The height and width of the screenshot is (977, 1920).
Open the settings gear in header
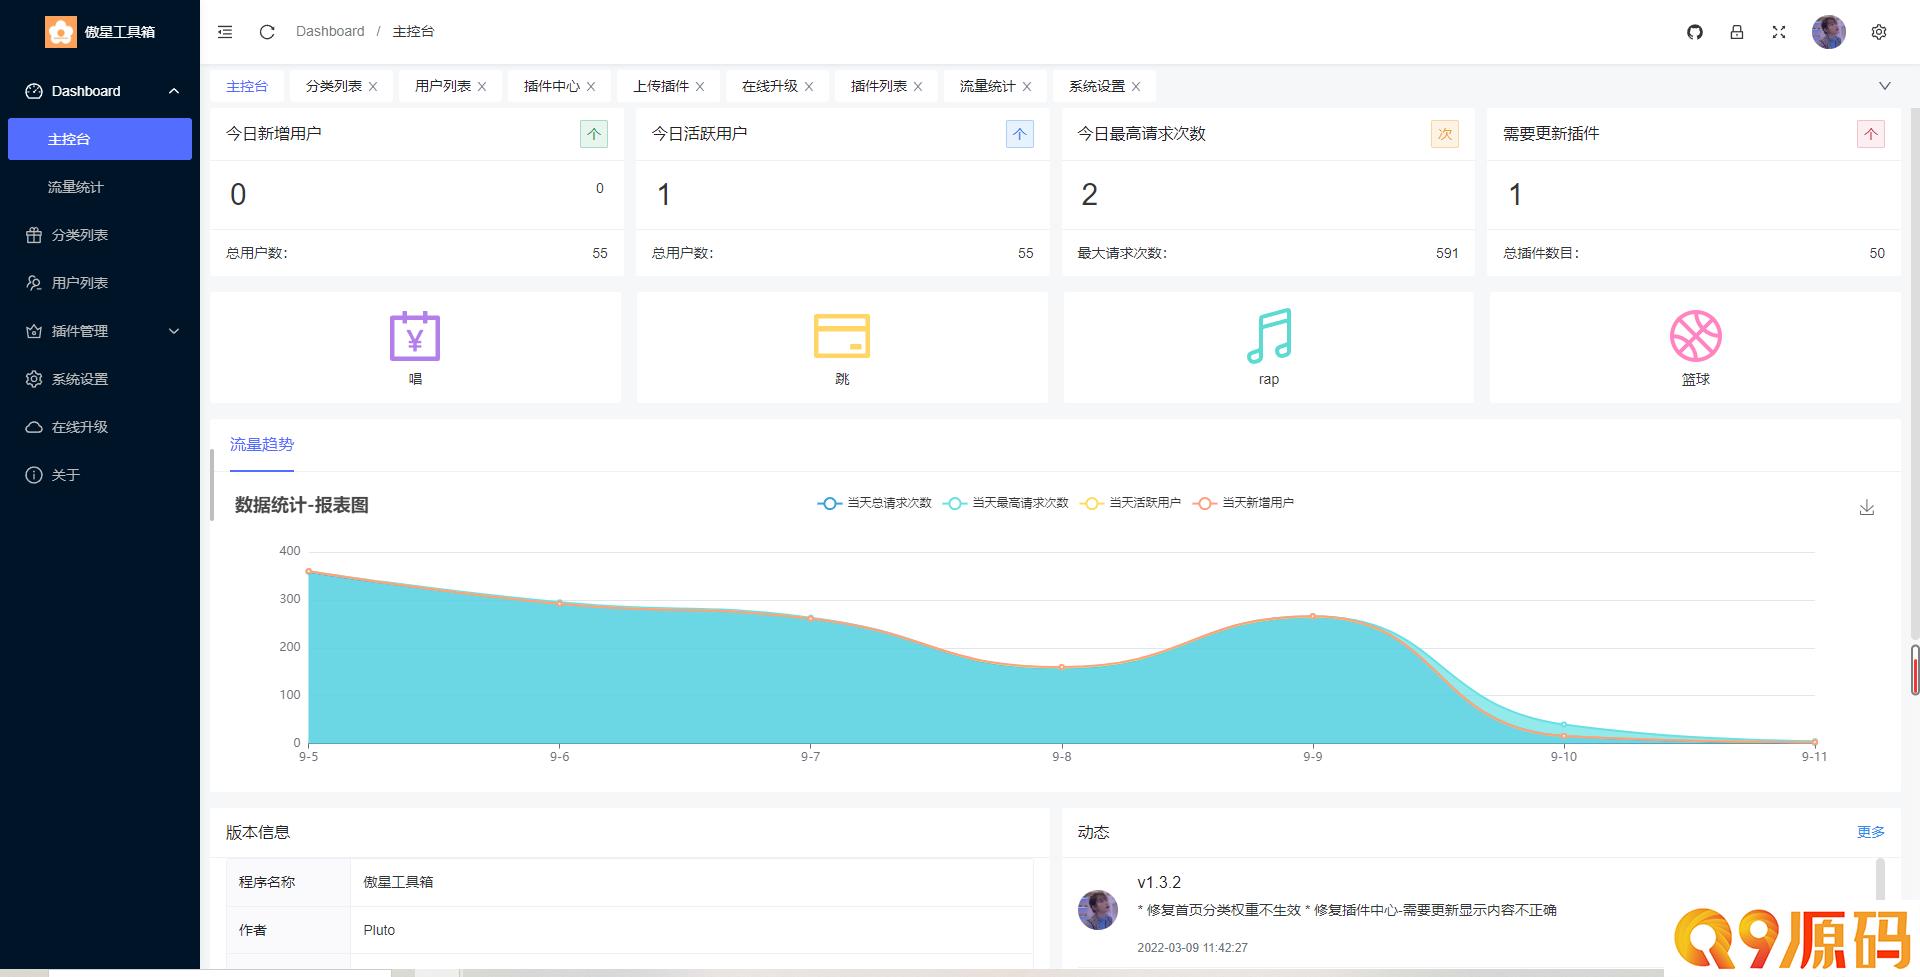click(x=1879, y=32)
